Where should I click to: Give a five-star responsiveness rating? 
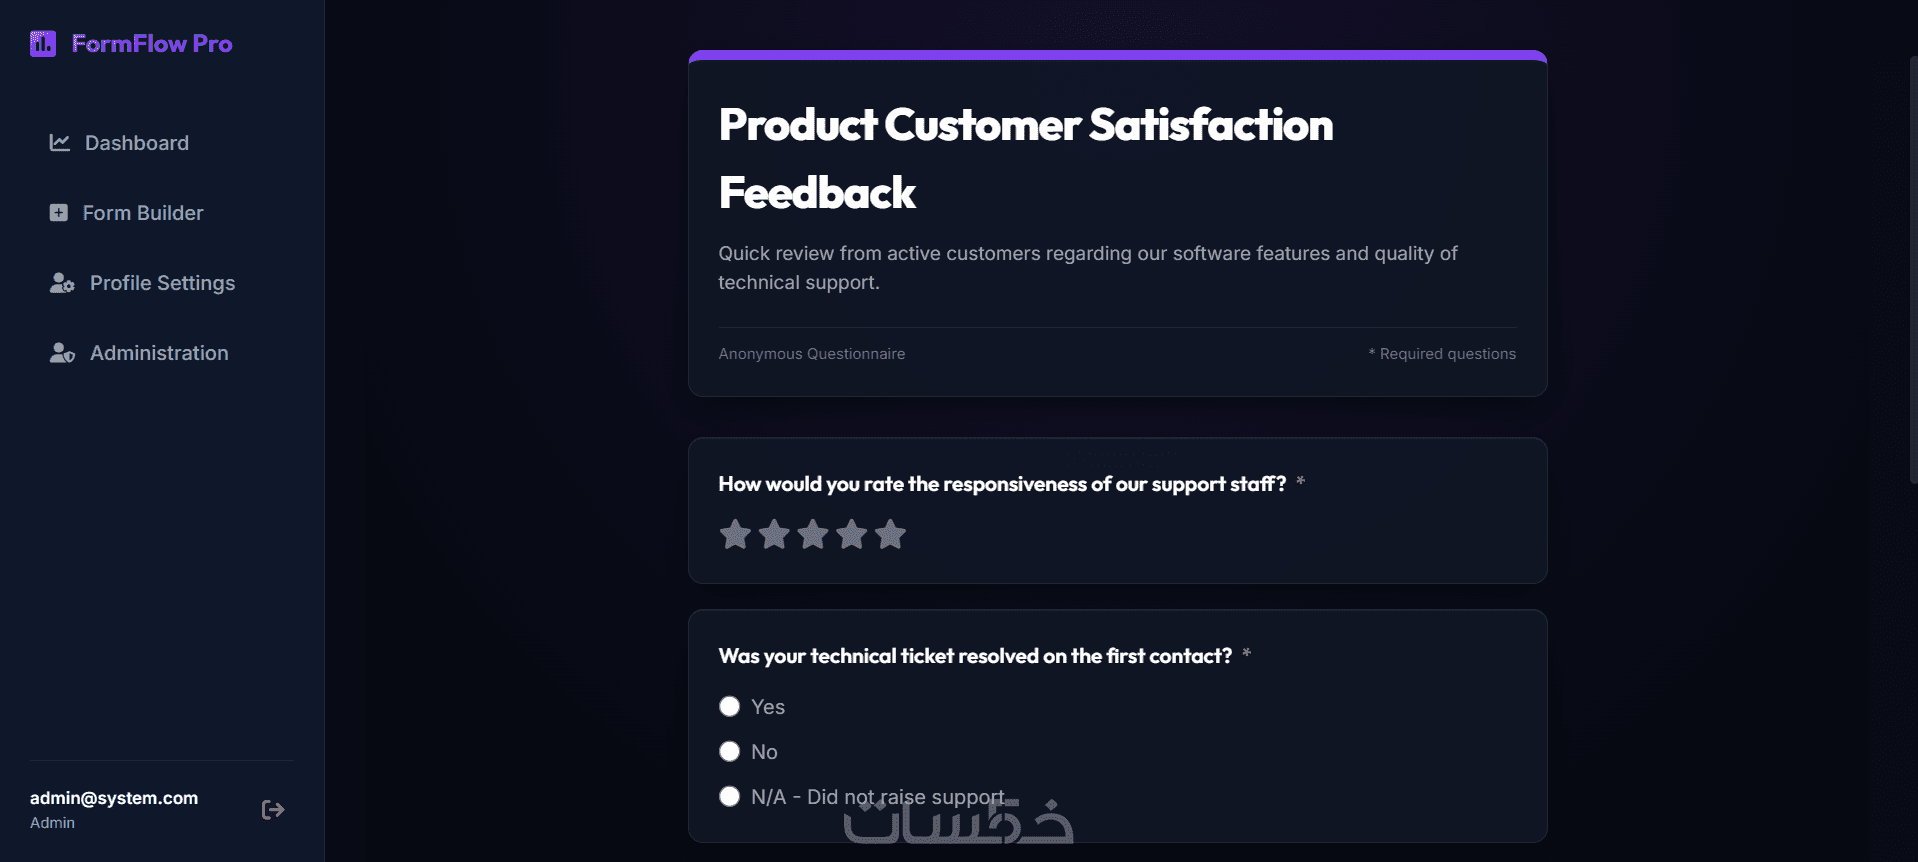tap(890, 534)
